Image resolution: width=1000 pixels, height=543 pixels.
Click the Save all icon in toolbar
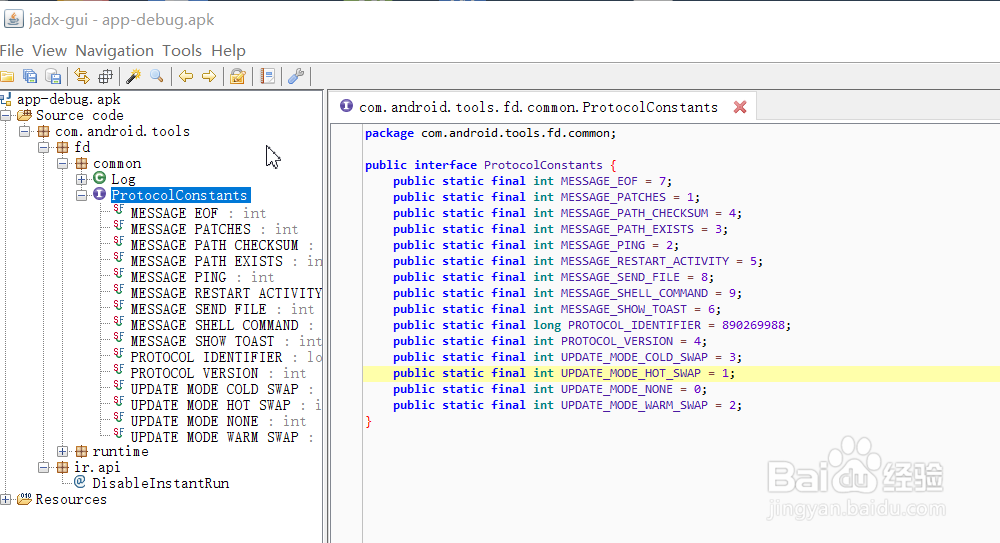30,77
